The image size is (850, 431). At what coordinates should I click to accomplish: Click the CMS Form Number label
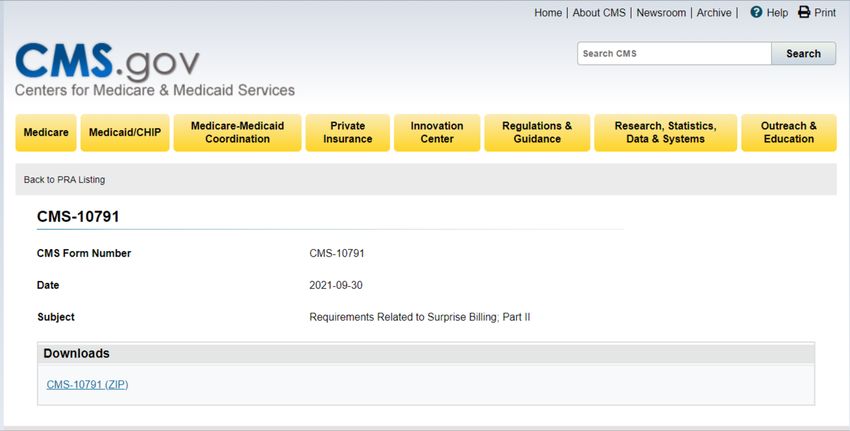[x=84, y=253]
